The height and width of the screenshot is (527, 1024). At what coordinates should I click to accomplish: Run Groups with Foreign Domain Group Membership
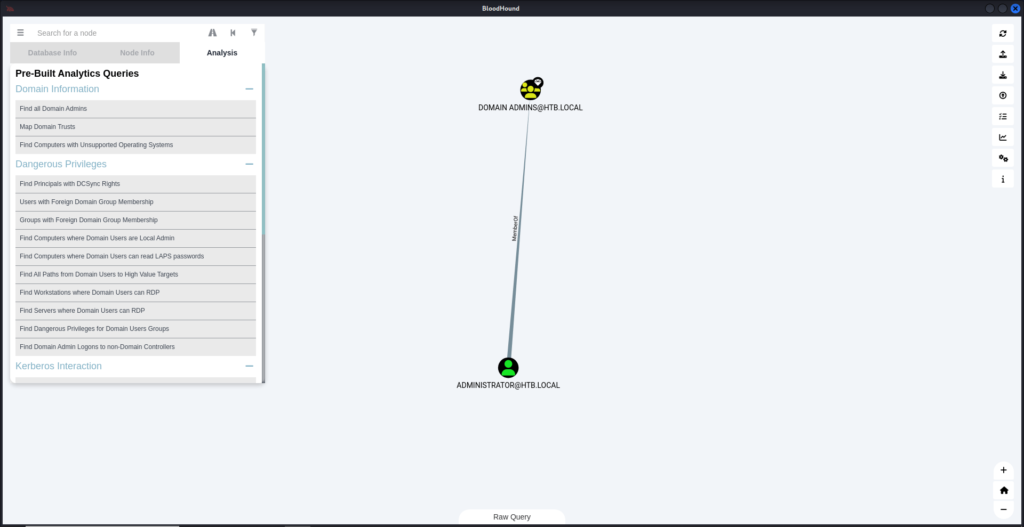coord(136,220)
